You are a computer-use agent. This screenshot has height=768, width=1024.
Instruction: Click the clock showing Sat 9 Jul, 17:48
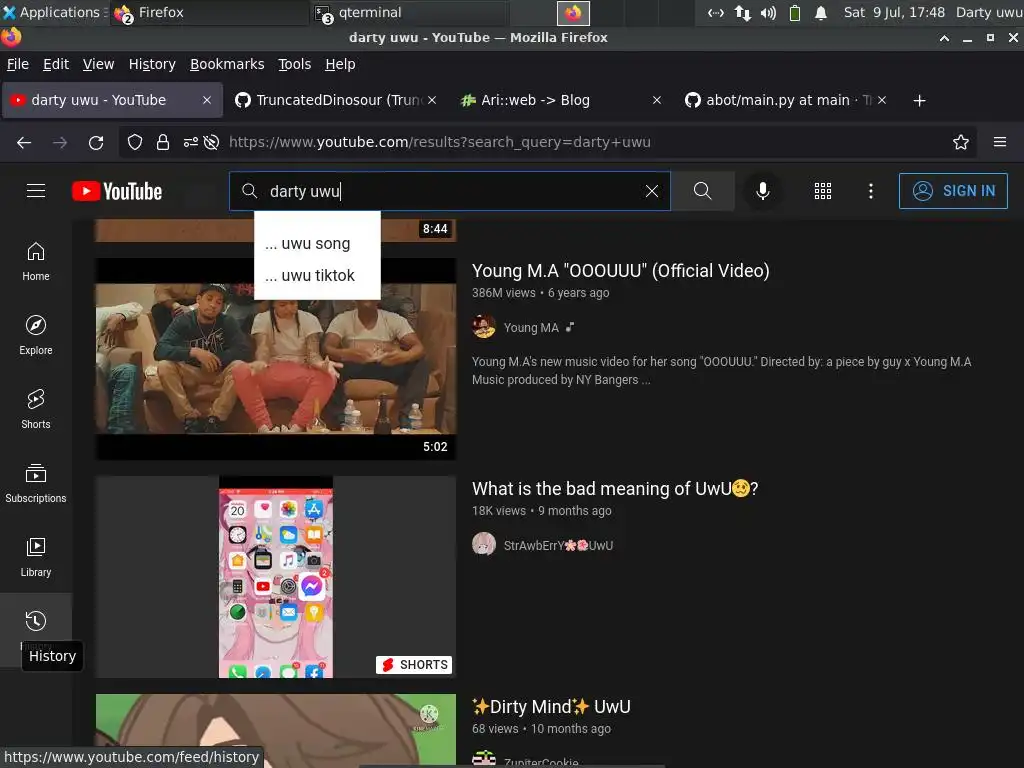(x=894, y=12)
